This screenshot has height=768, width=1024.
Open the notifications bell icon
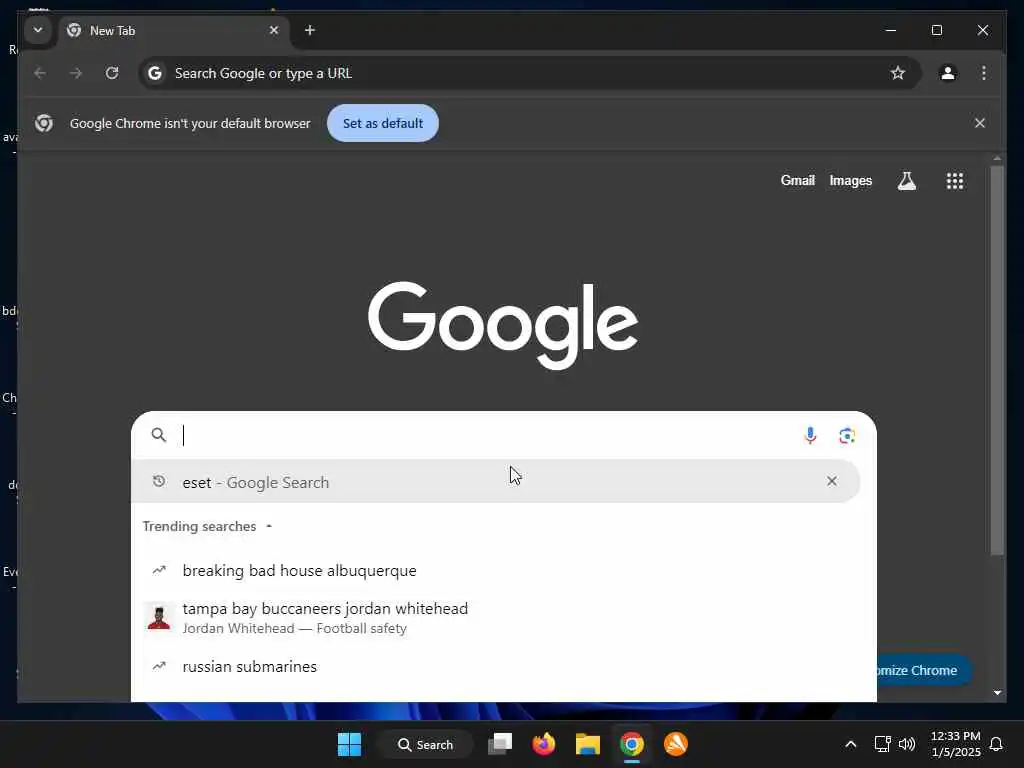[997, 744]
